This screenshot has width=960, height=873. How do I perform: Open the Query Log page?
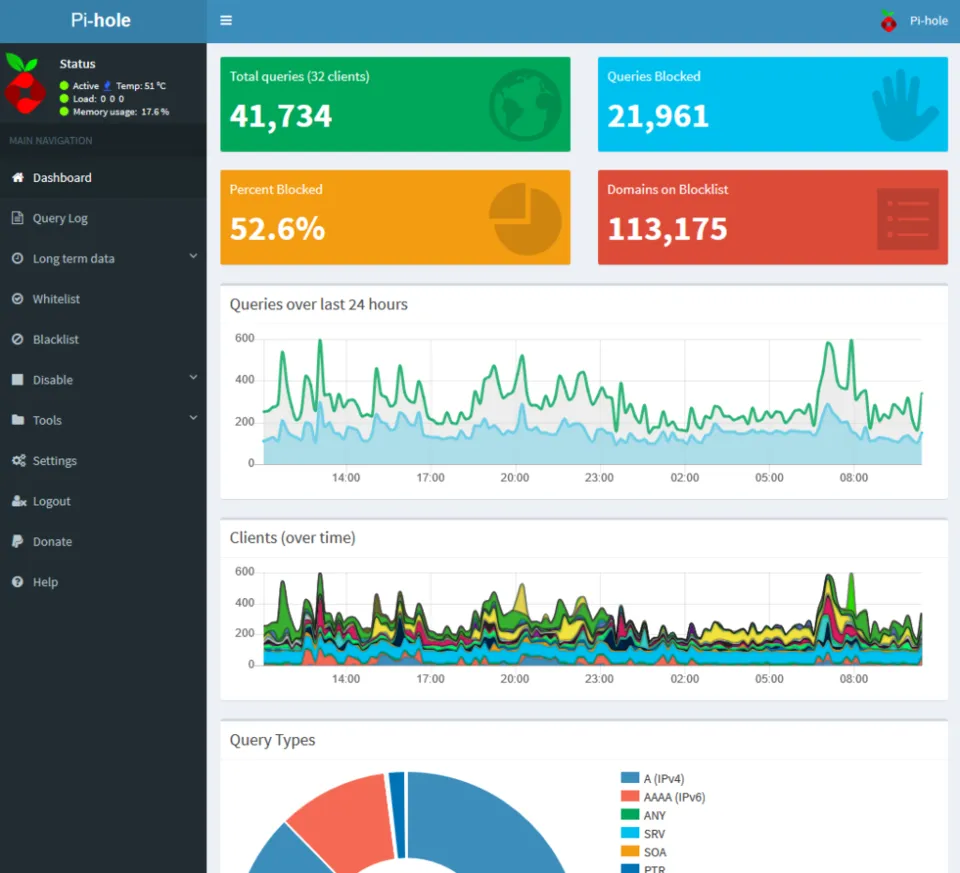[x=103, y=218]
